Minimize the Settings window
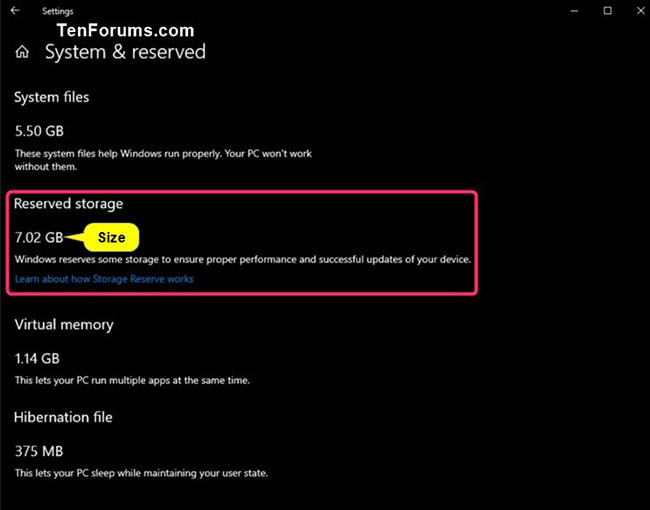The height and width of the screenshot is (510, 650). tap(574, 11)
